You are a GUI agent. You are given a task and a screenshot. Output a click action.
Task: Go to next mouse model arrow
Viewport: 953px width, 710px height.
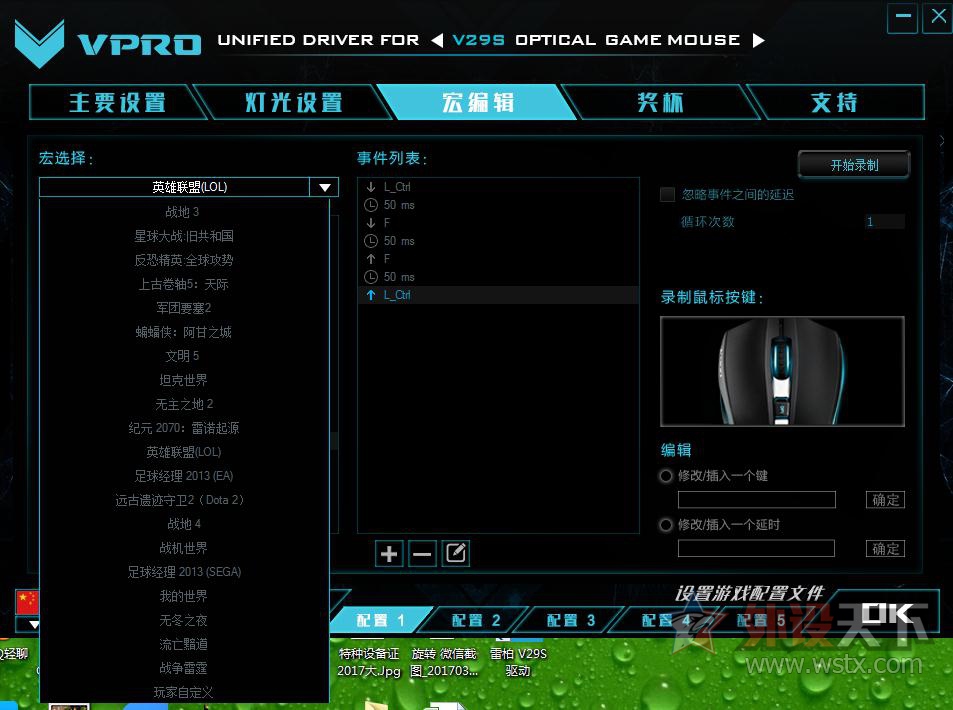coord(758,40)
